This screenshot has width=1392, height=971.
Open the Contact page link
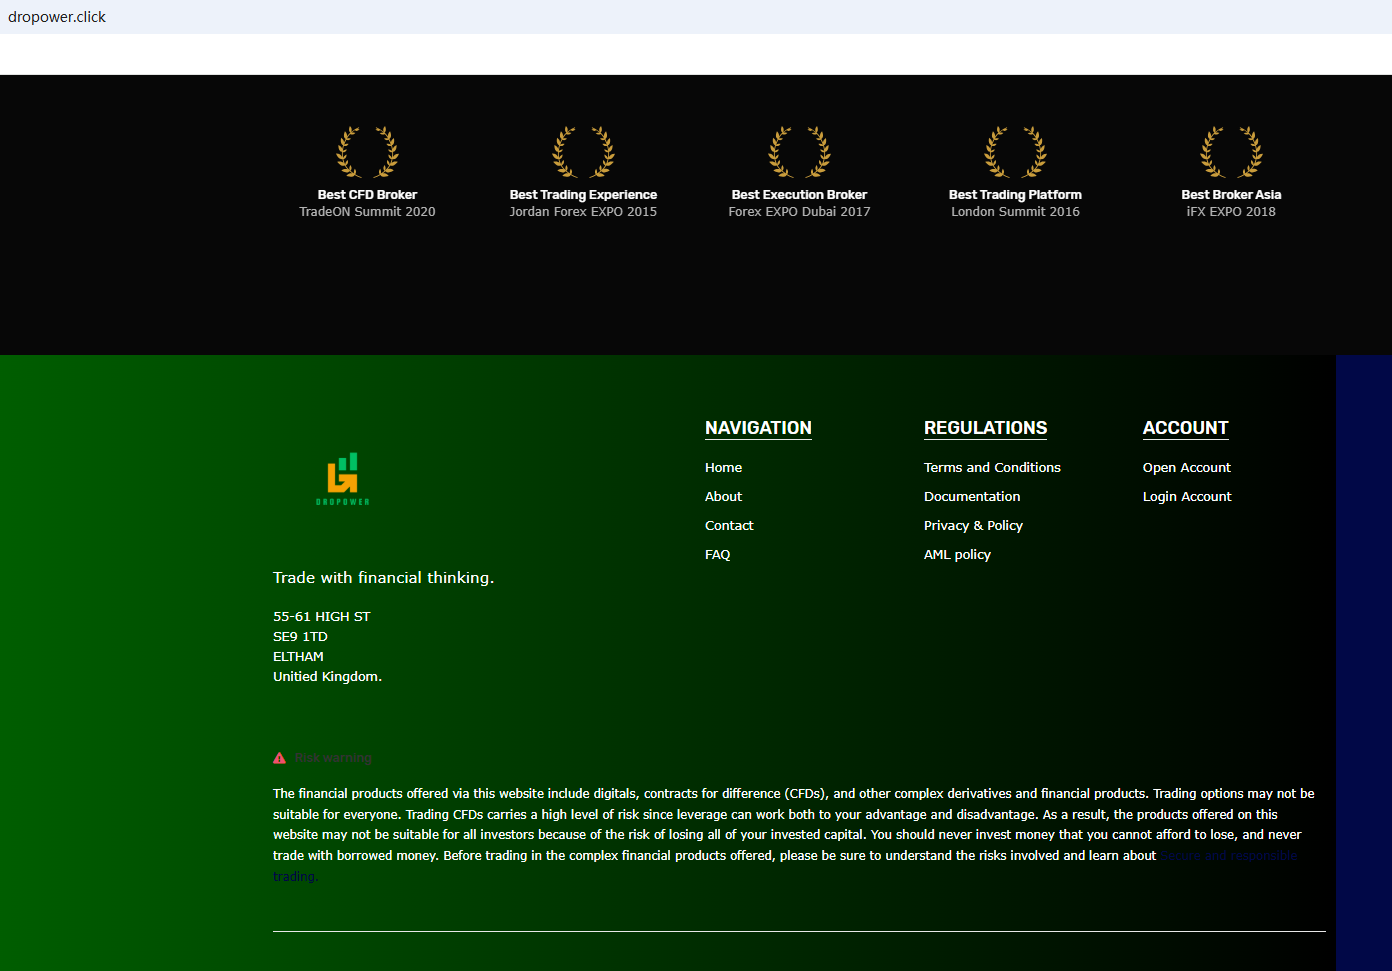point(729,525)
